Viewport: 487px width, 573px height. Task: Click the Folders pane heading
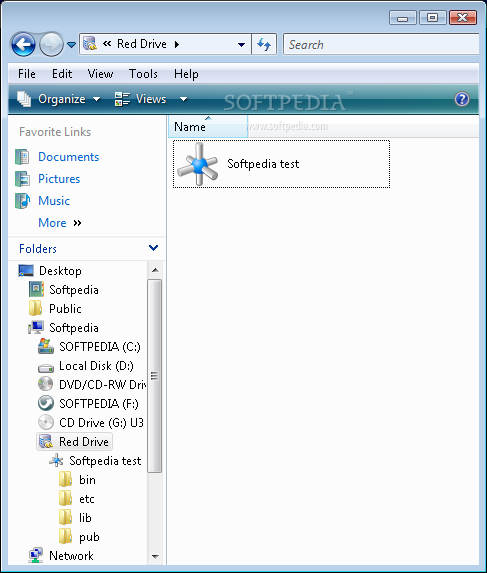click(38, 248)
